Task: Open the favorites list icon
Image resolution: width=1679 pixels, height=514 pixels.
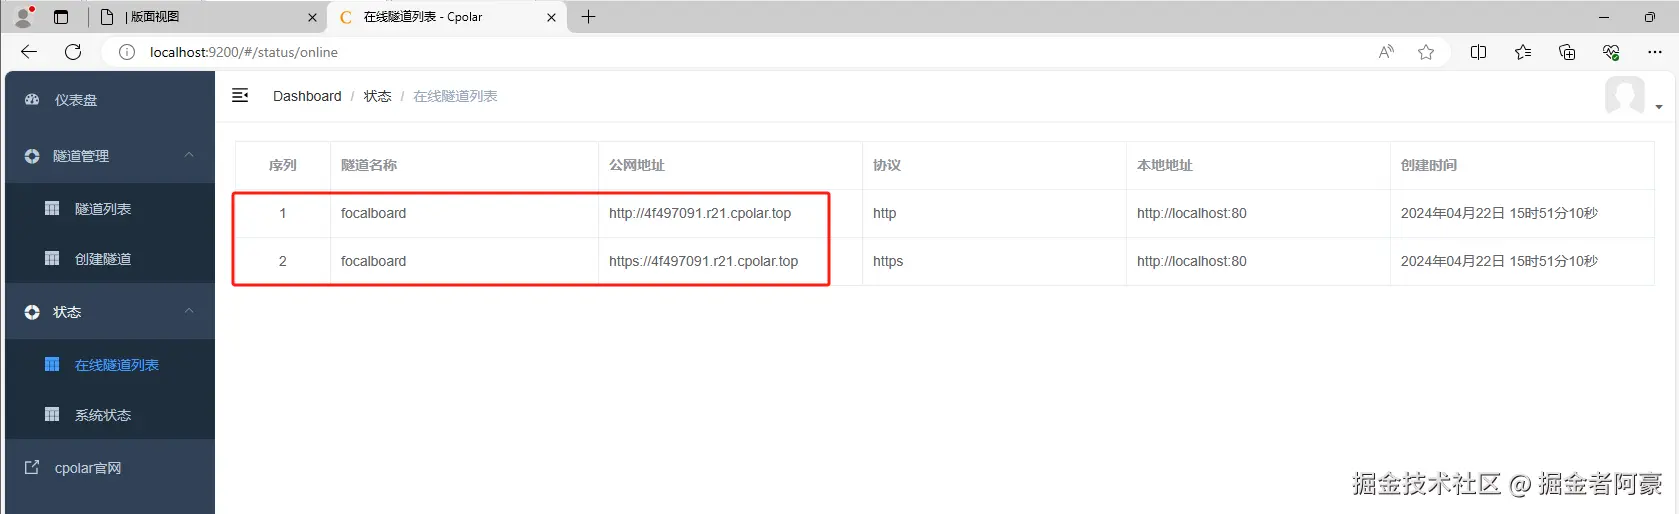Action: click(x=1522, y=52)
